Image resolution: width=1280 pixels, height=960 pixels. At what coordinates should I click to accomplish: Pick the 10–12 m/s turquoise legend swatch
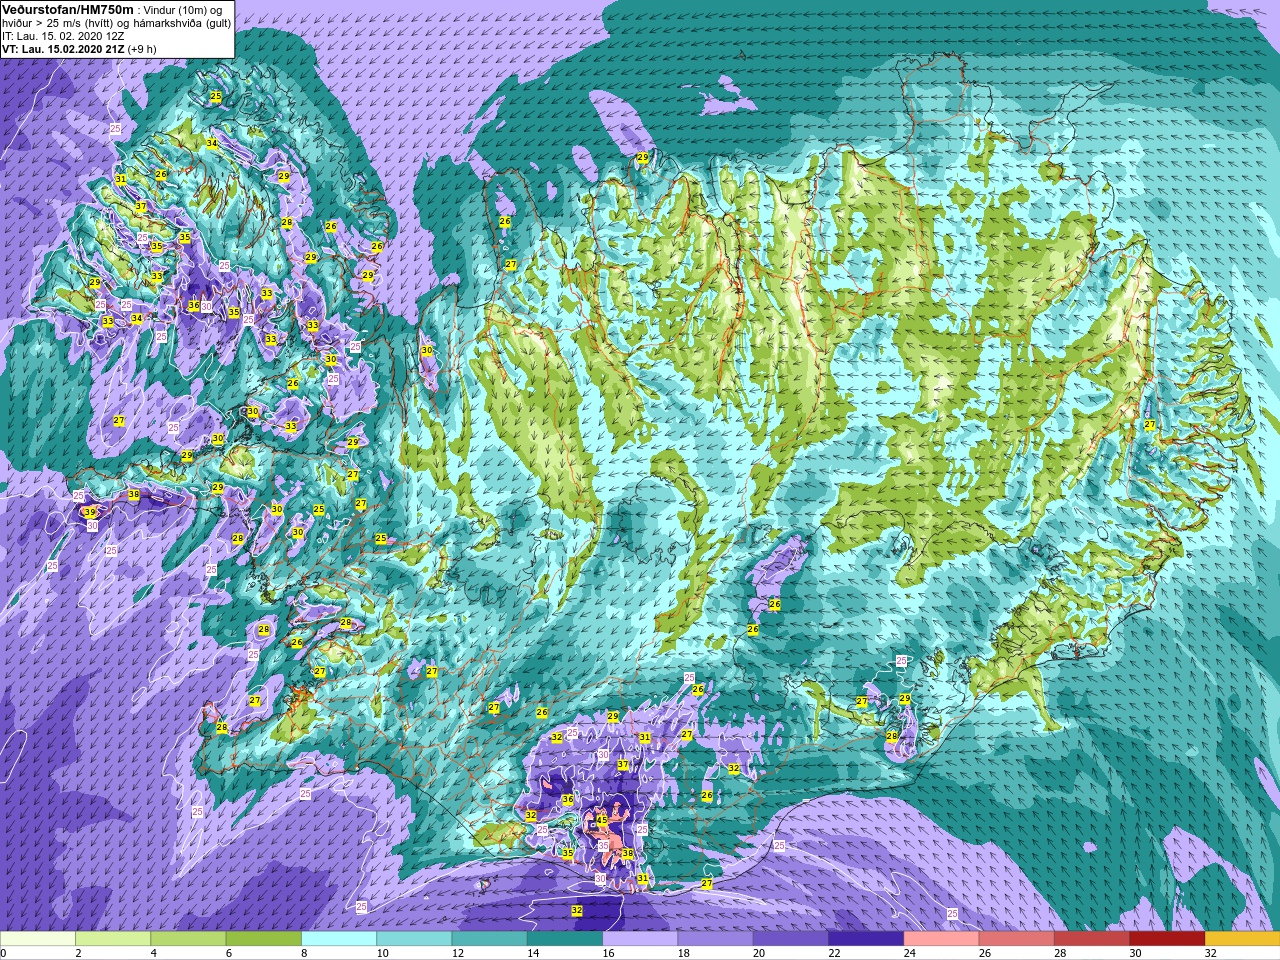[414, 939]
